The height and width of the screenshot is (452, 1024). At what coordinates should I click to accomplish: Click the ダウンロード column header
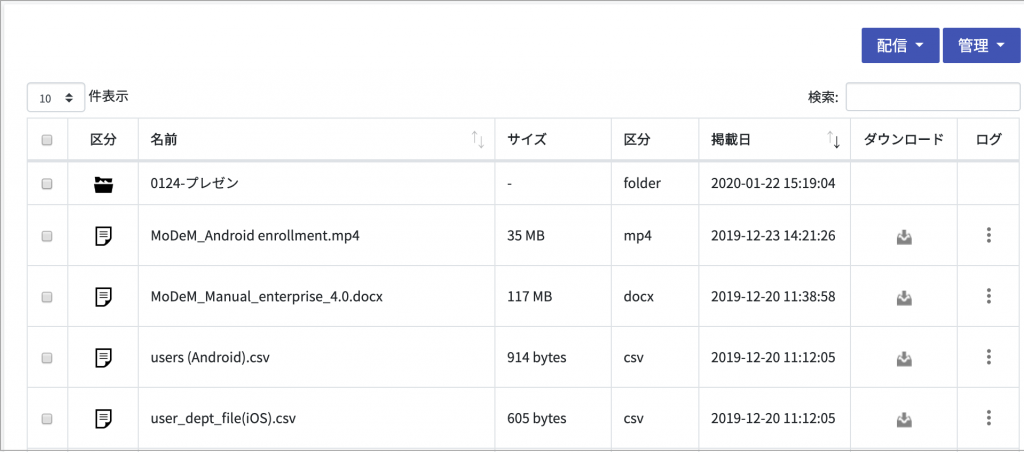tap(904, 139)
